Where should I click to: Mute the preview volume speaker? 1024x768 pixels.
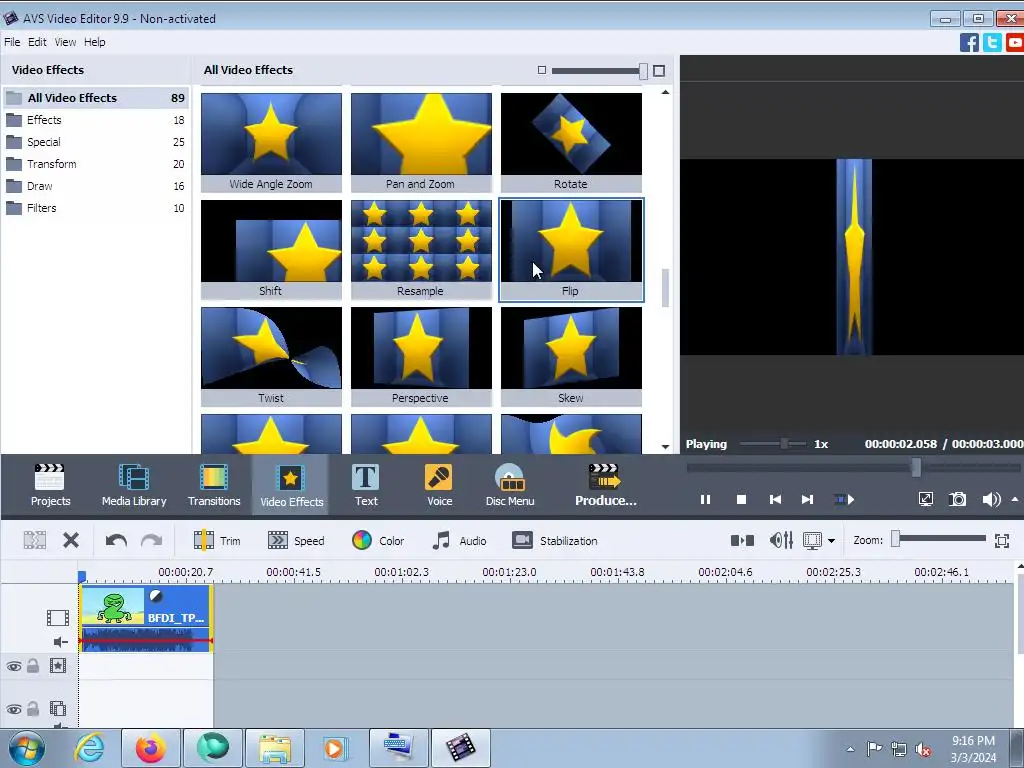tap(991, 500)
